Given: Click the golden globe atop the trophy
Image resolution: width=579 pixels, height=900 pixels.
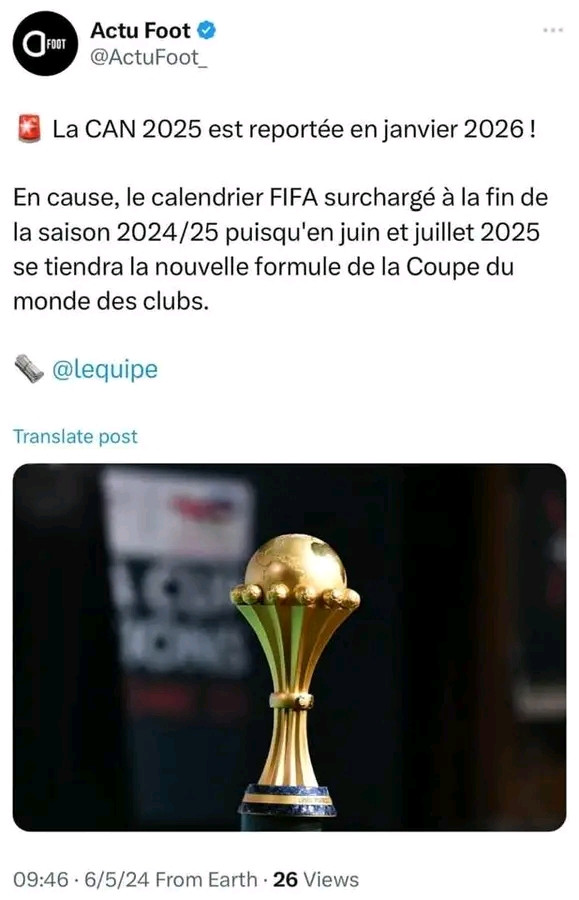Looking at the screenshot, I should click(x=296, y=562).
